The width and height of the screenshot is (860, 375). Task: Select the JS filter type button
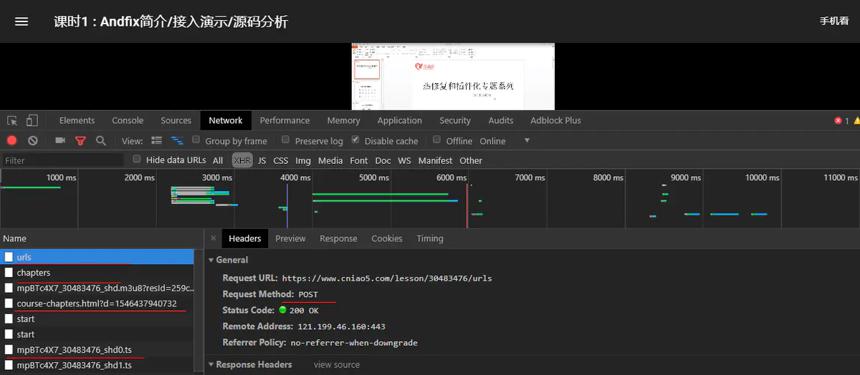(x=262, y=161)
